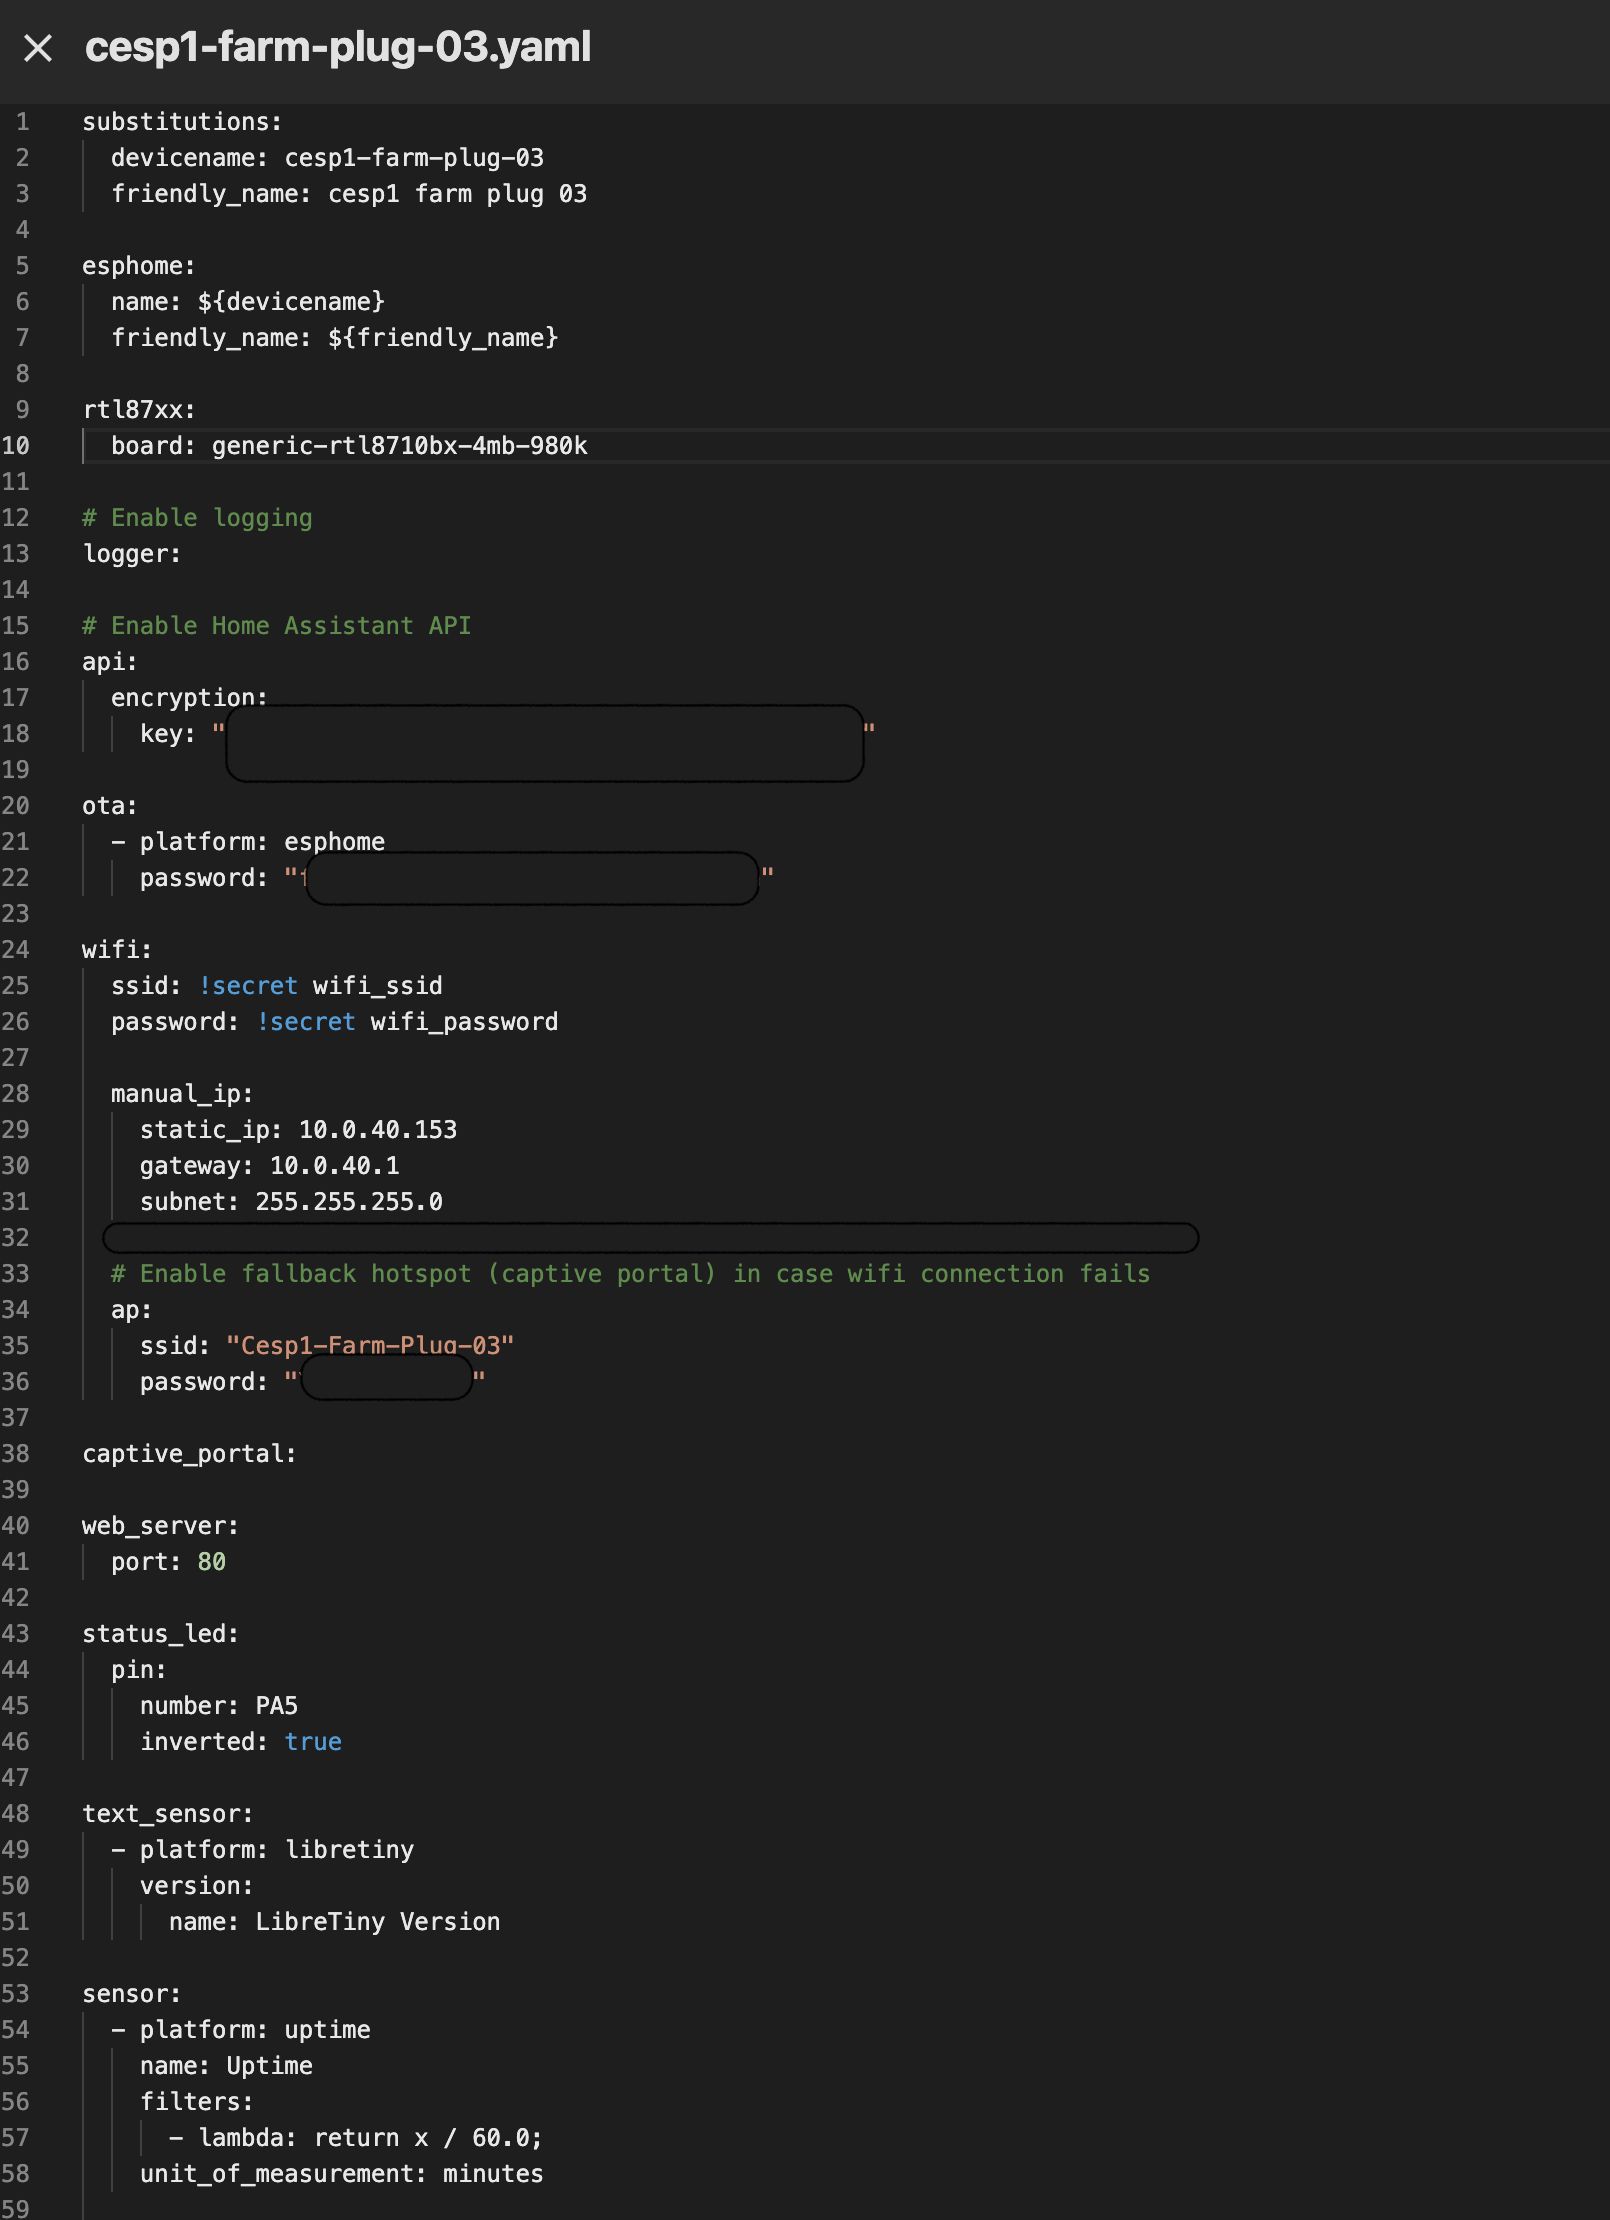The image size is (1610, 2220).
Task: Click the static_ip value 10.0.40.153
Action: pyautogui.click(x=377, y=1130)
